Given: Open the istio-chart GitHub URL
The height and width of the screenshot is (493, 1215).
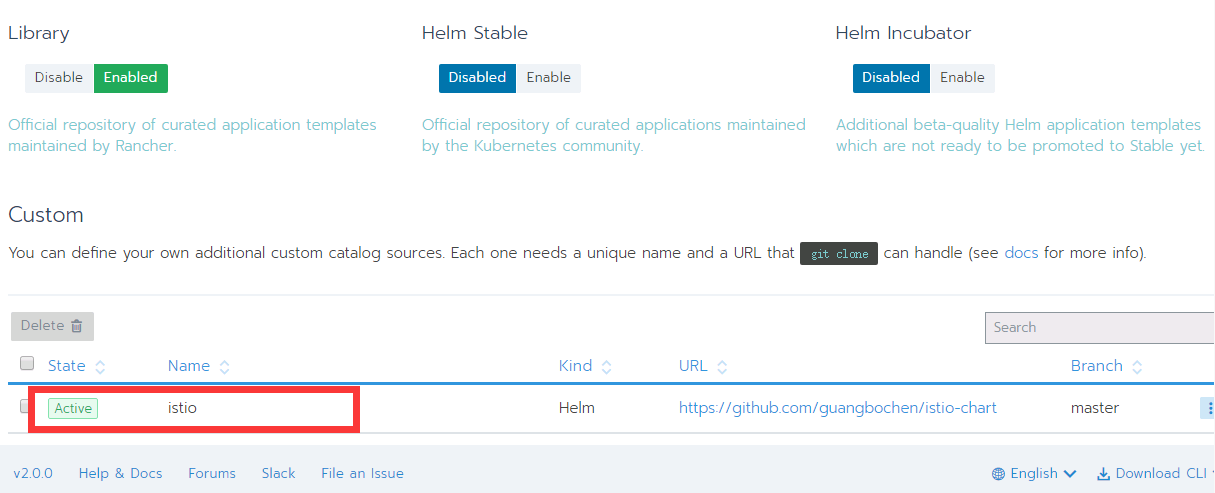Looking at the screenshot, I should tap(838, 408).
